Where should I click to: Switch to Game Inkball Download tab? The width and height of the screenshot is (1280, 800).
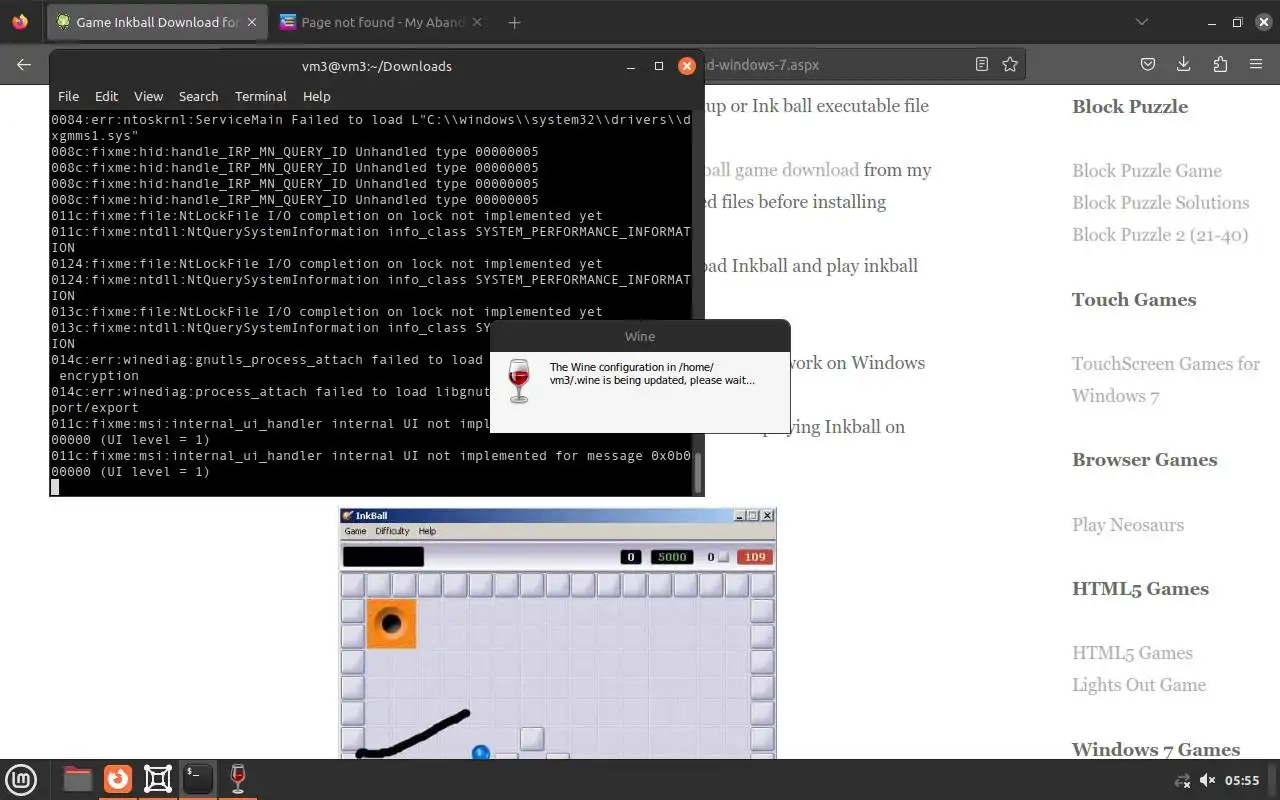158,22
